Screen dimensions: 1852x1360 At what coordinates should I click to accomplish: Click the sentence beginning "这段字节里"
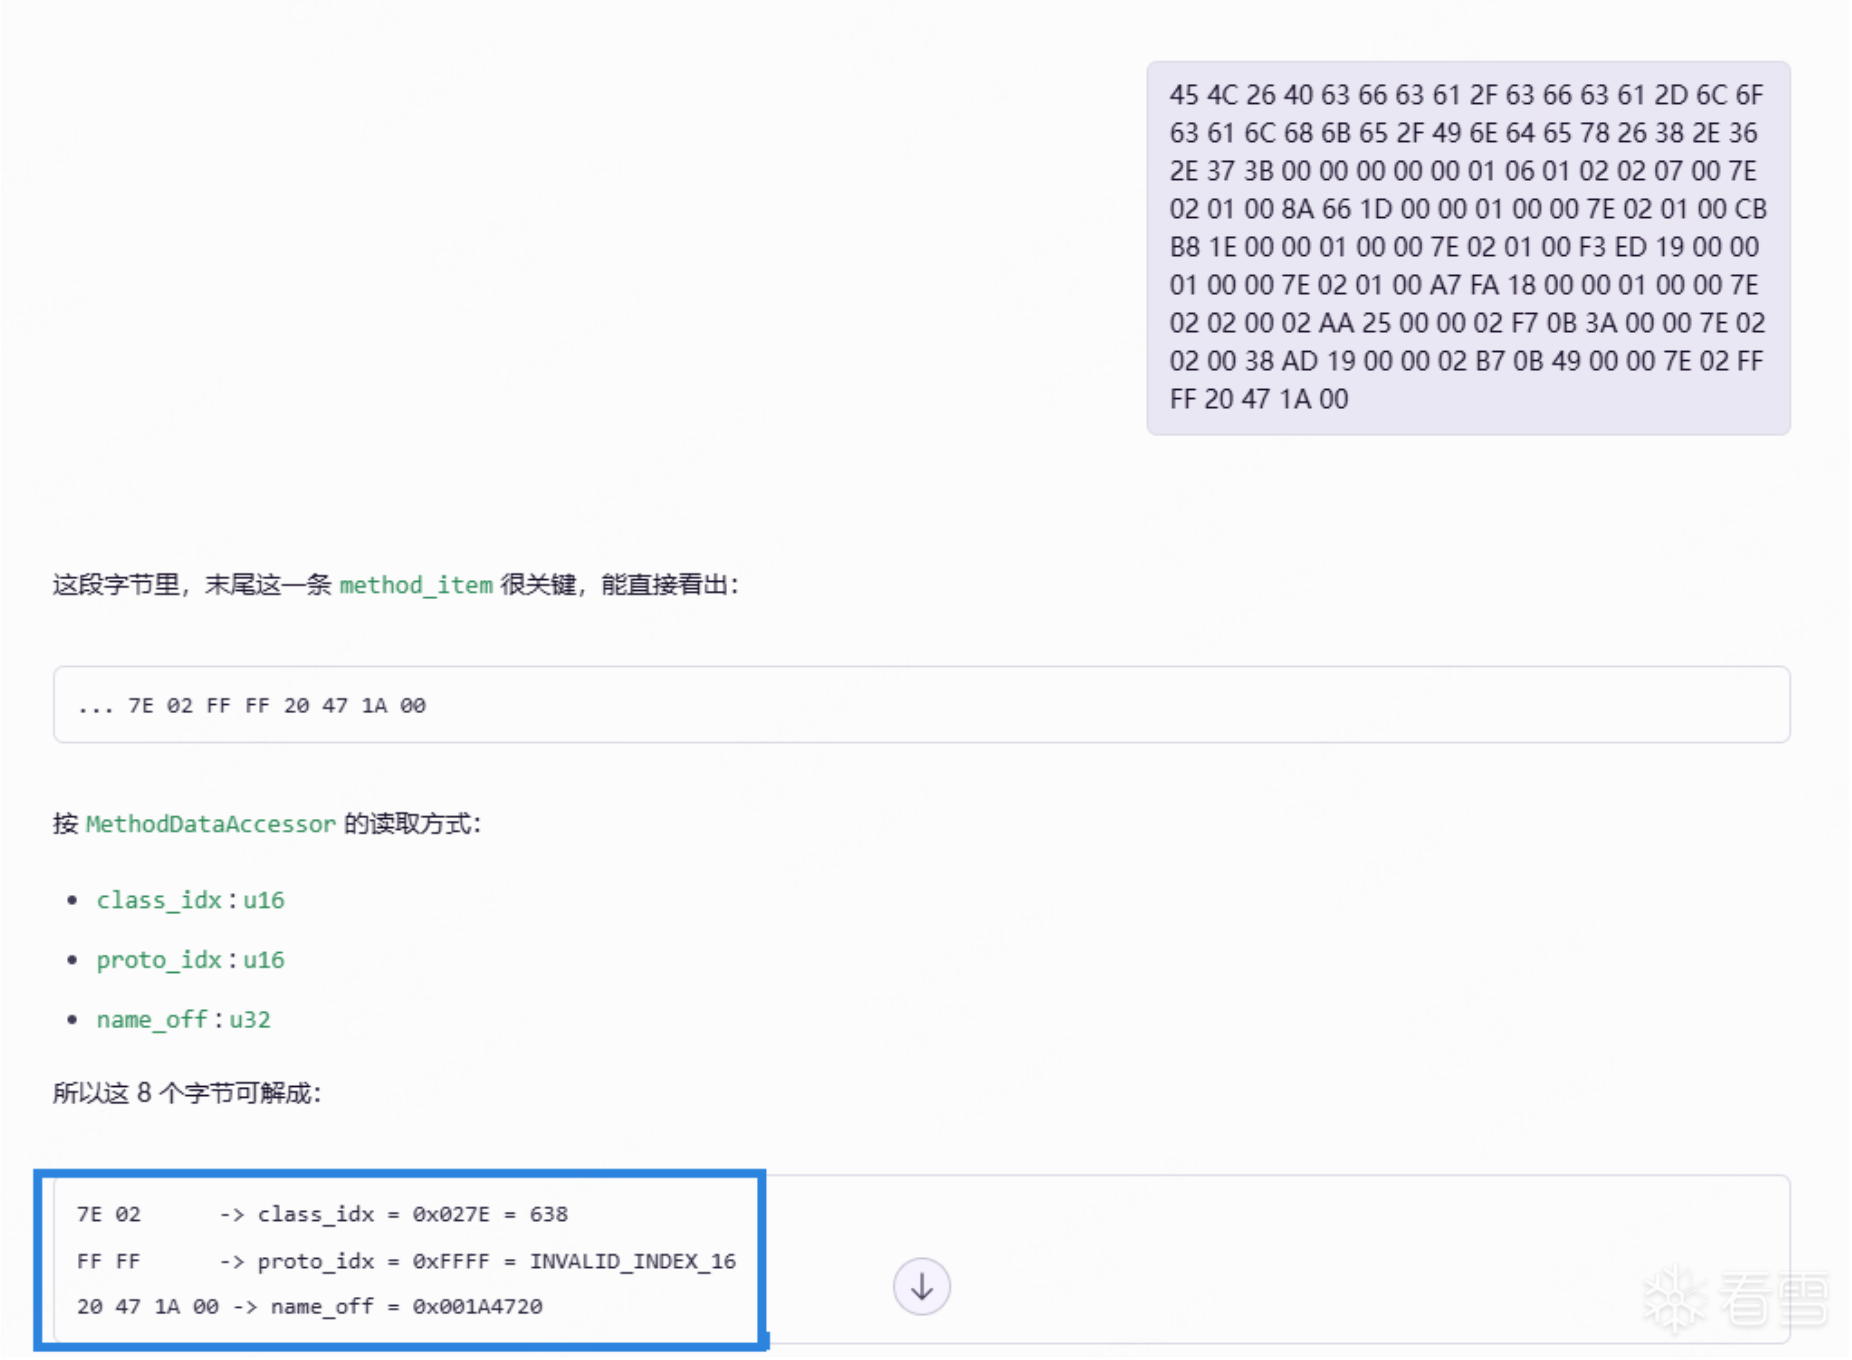[396, 585]
